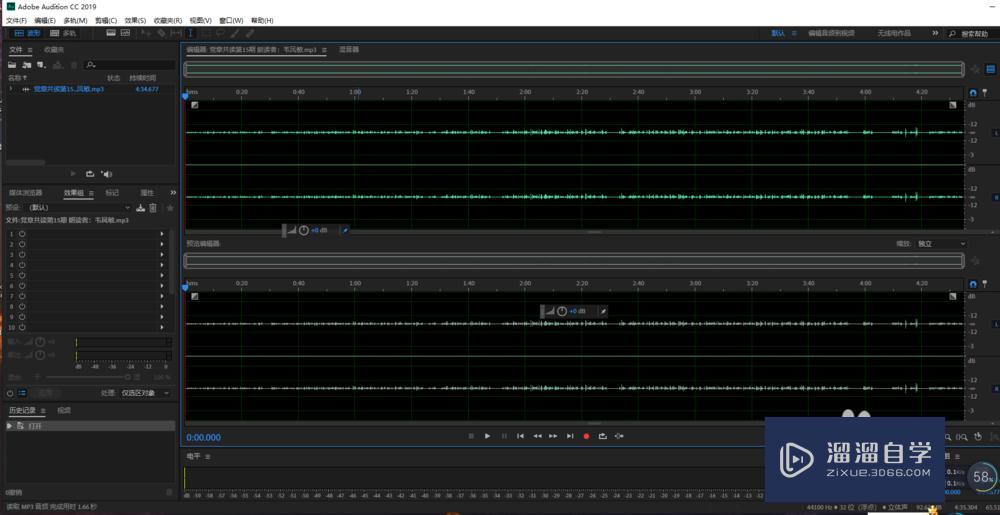Show the spectral pitch display icon
The width and height of the screenshot is (1000, 515).
coord(126,33)
